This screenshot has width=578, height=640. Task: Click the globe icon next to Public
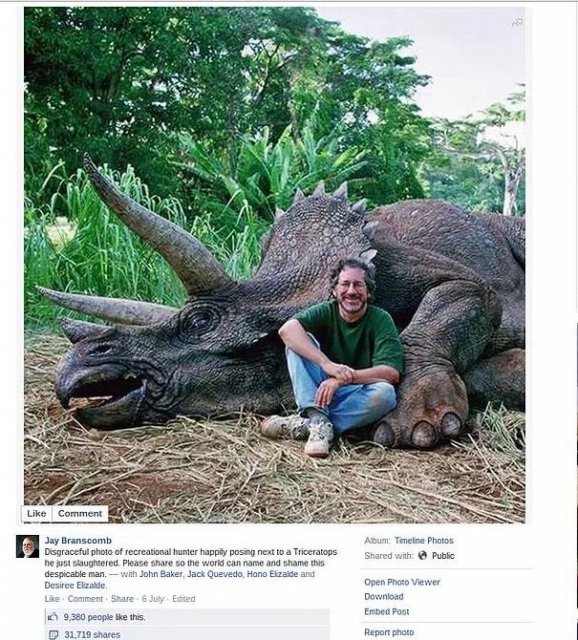(423, 556)
